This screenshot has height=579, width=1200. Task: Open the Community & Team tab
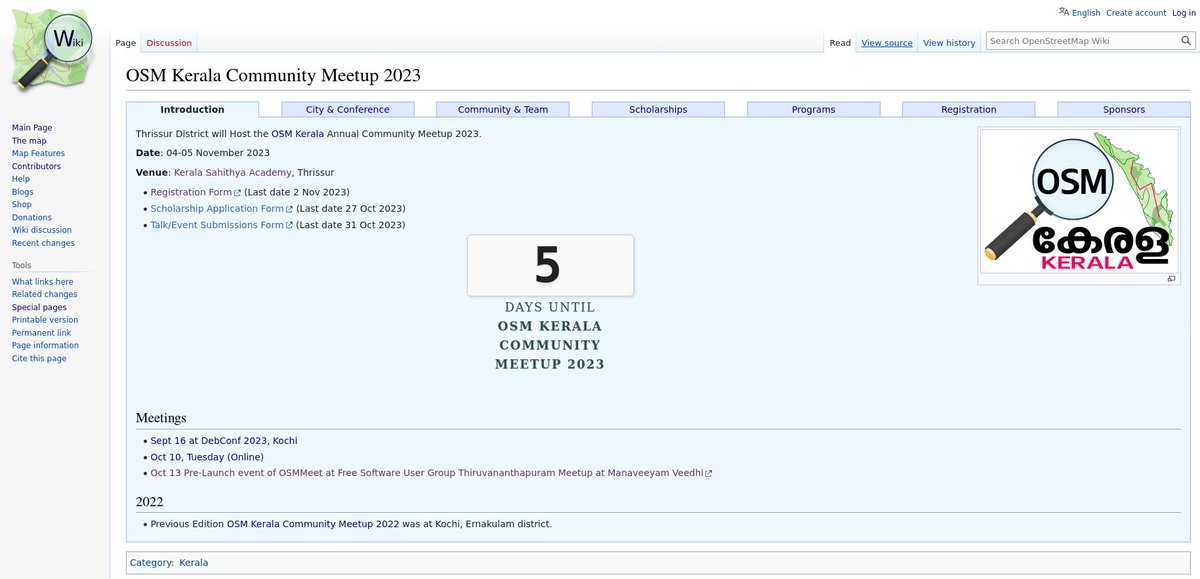point(503,109)
